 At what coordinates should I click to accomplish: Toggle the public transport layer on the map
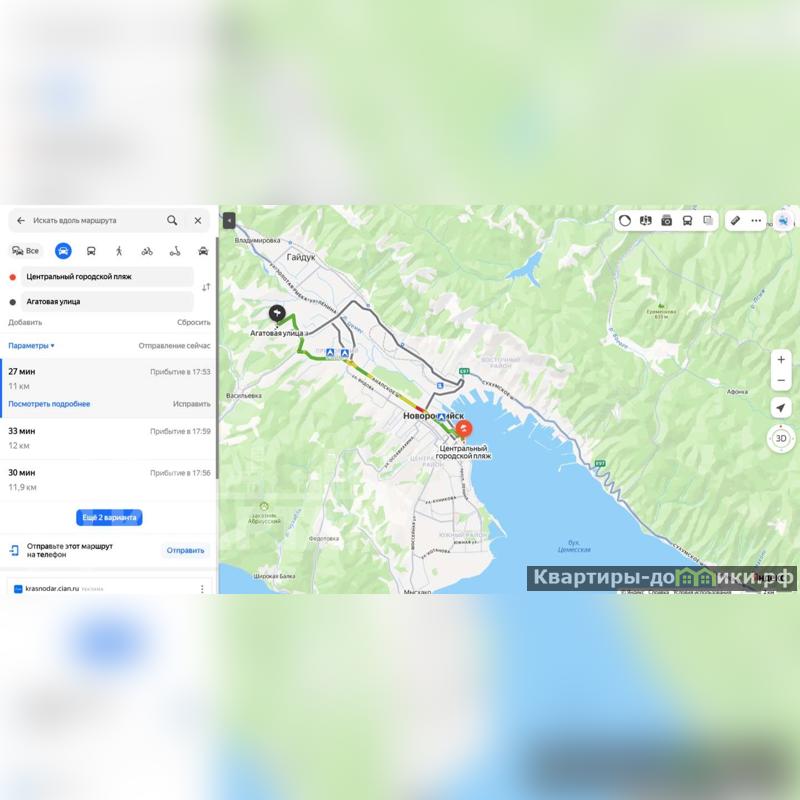click(687, 220)
